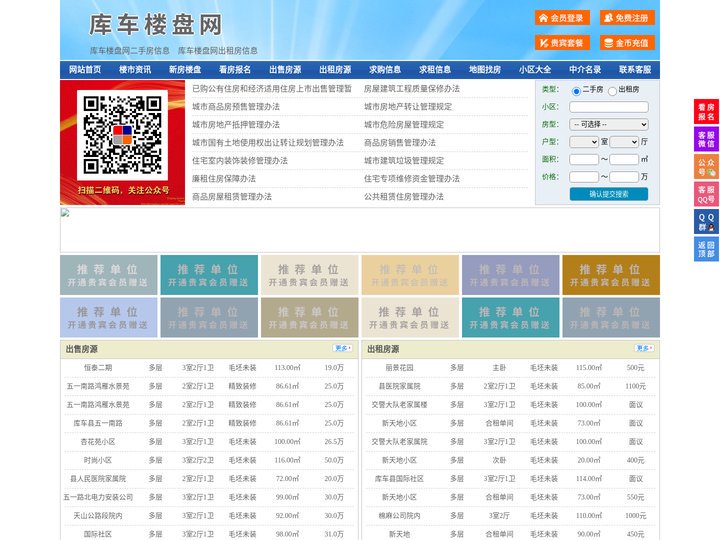The image size is (720, 540).
Task: Click the pink 客服QQ号 sidebar icon
Action: click(x=706, y=194)
